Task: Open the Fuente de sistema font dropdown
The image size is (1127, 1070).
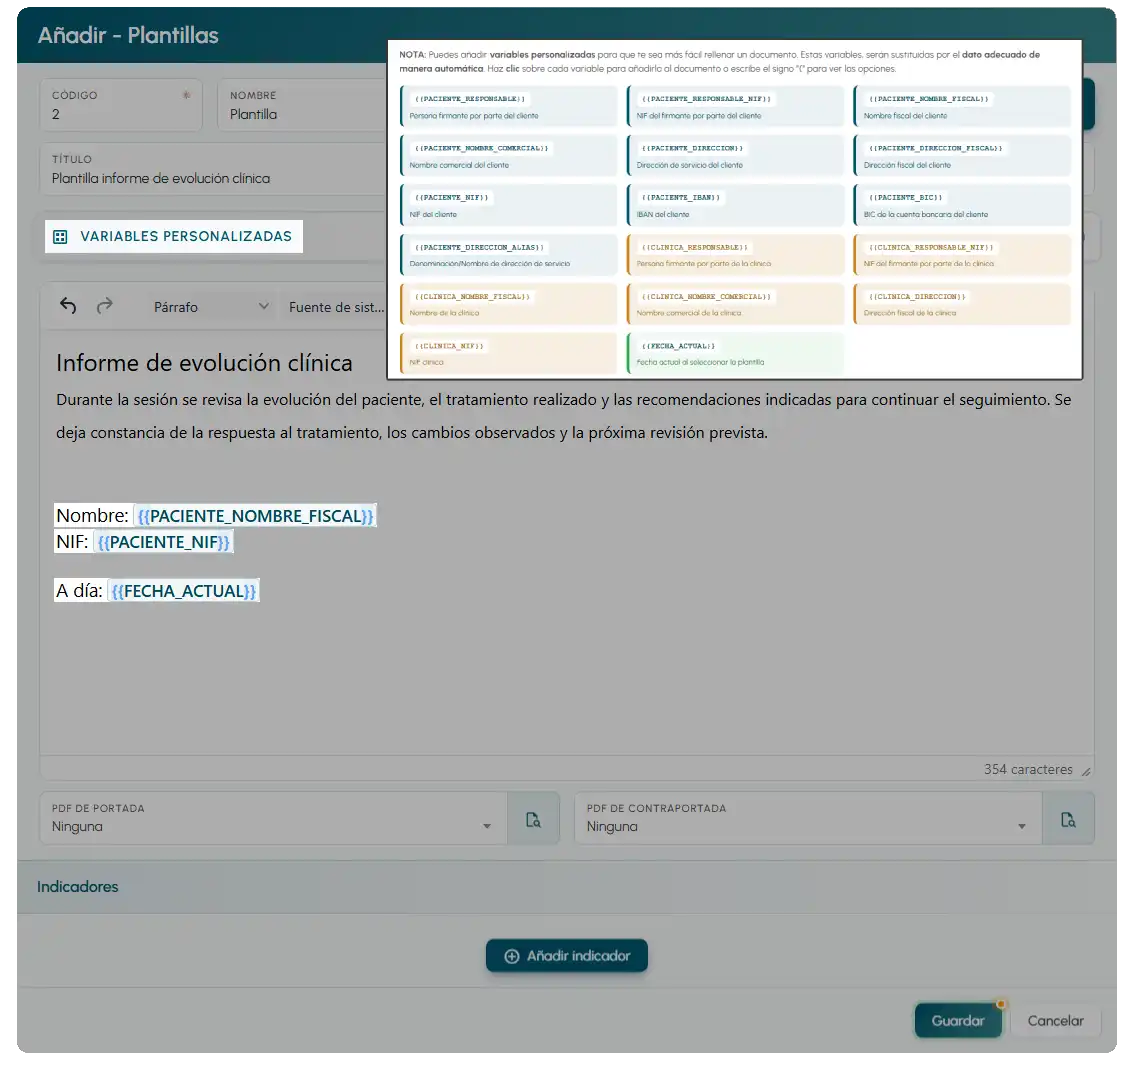Action: (x=336, y=307)
